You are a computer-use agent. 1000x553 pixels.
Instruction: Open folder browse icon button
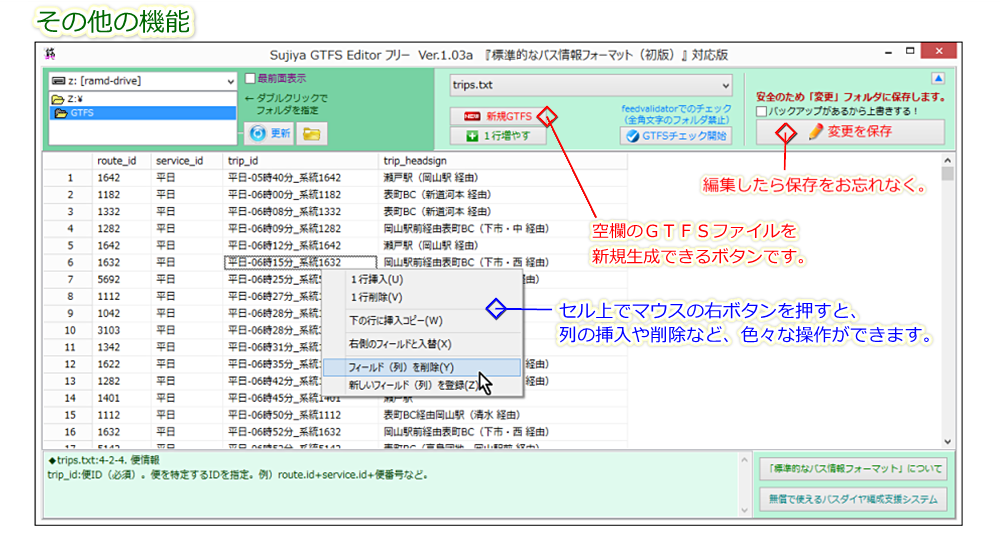coord(312,132)
